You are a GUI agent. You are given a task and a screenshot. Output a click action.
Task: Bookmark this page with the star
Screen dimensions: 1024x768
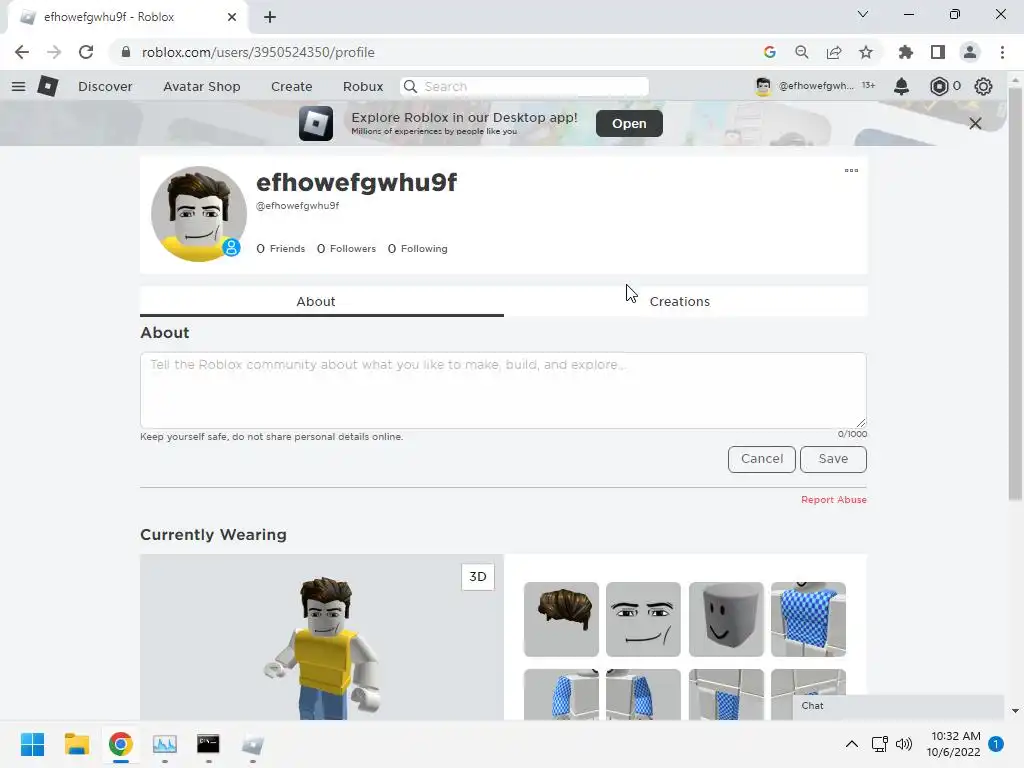point(866,52)
